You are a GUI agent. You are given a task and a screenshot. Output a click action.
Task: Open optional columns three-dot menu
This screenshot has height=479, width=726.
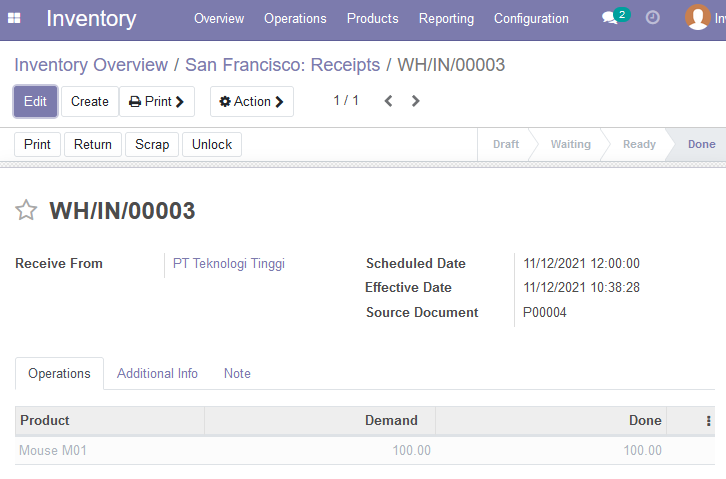click(708, 421)
